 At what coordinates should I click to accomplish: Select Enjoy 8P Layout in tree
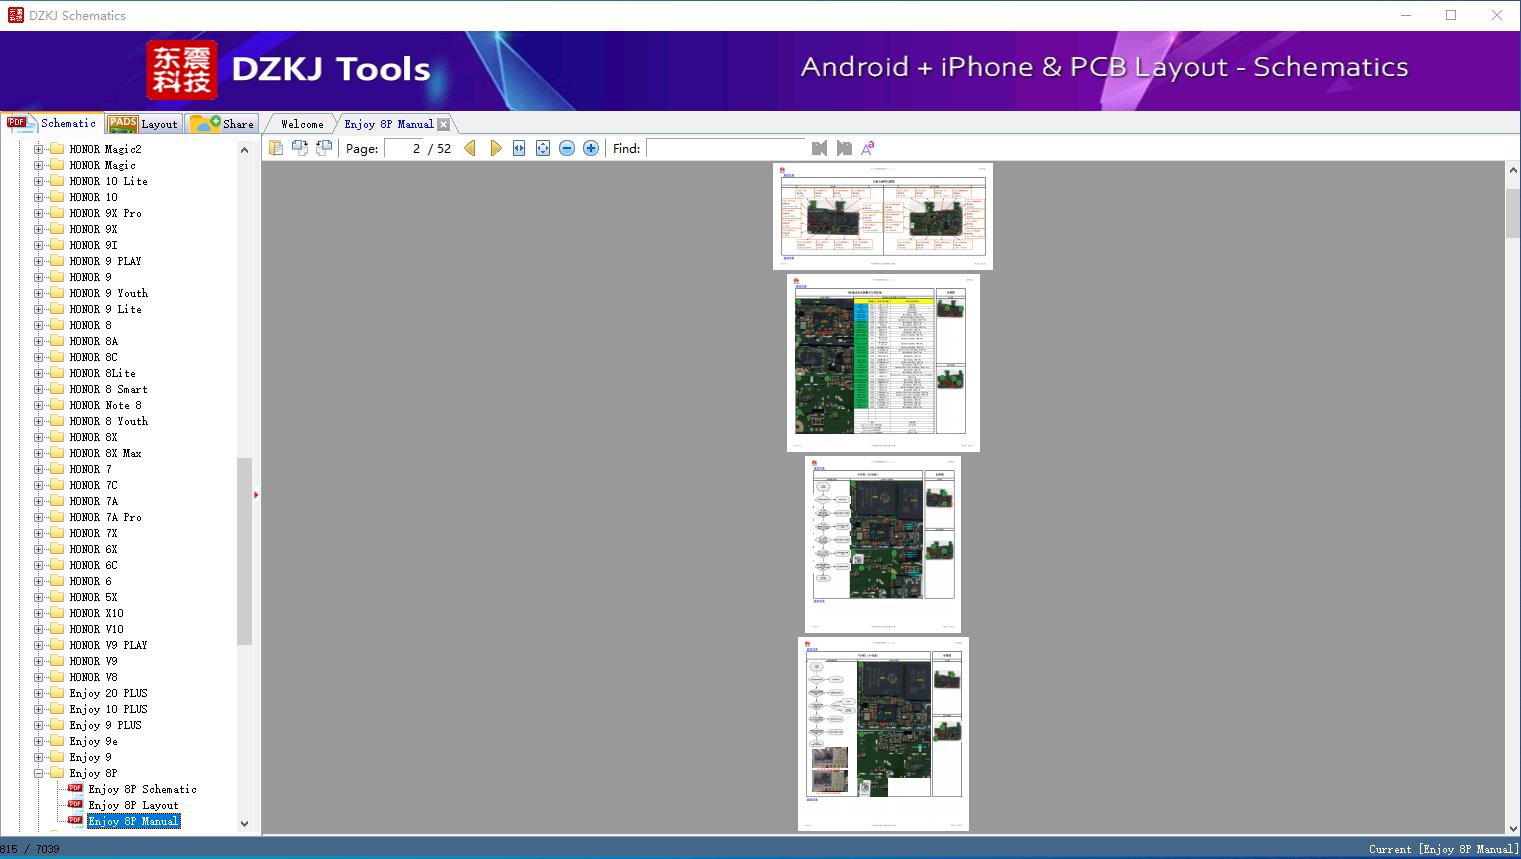[x=133, y=805]
